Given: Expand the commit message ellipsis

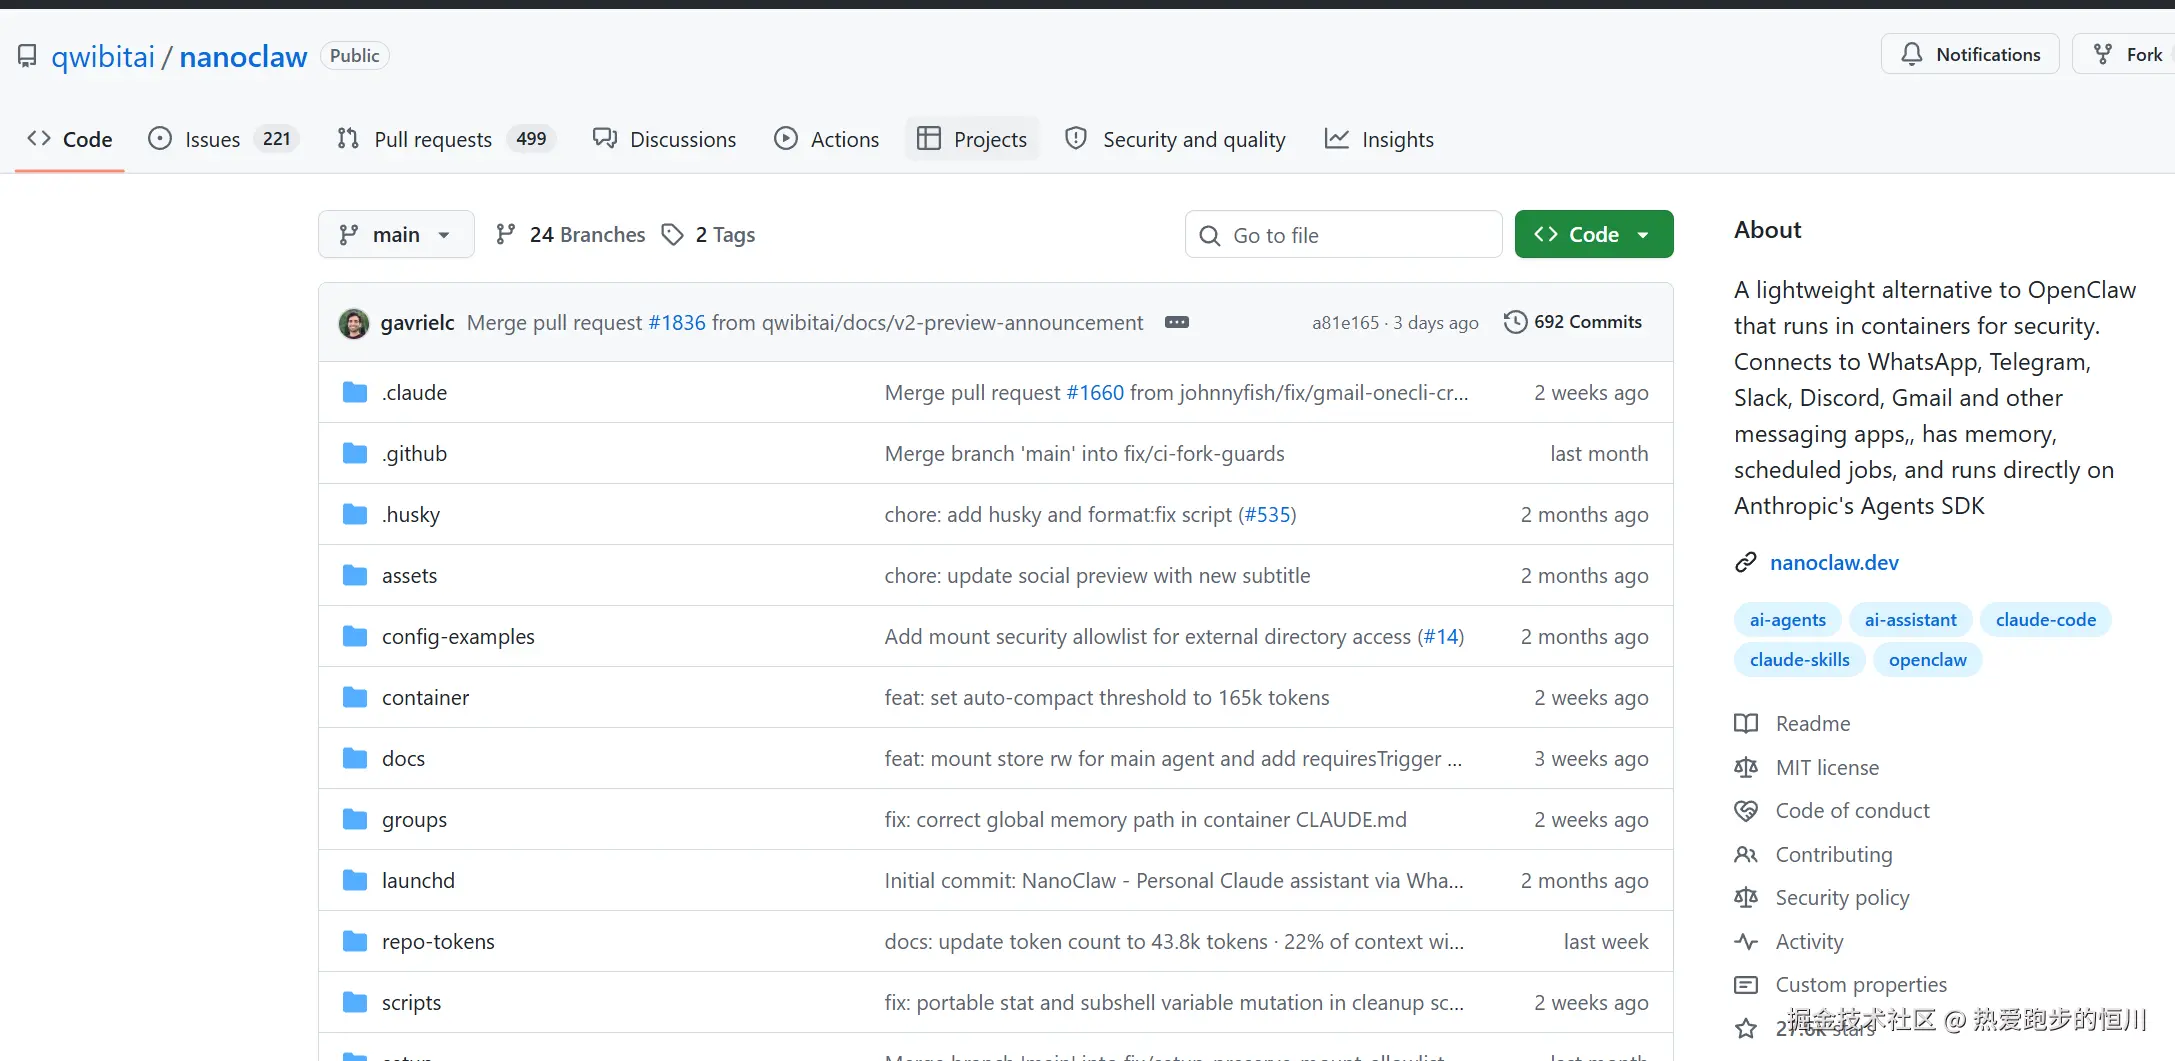Looking at the screenshot, I should (x=1177, y=322).
